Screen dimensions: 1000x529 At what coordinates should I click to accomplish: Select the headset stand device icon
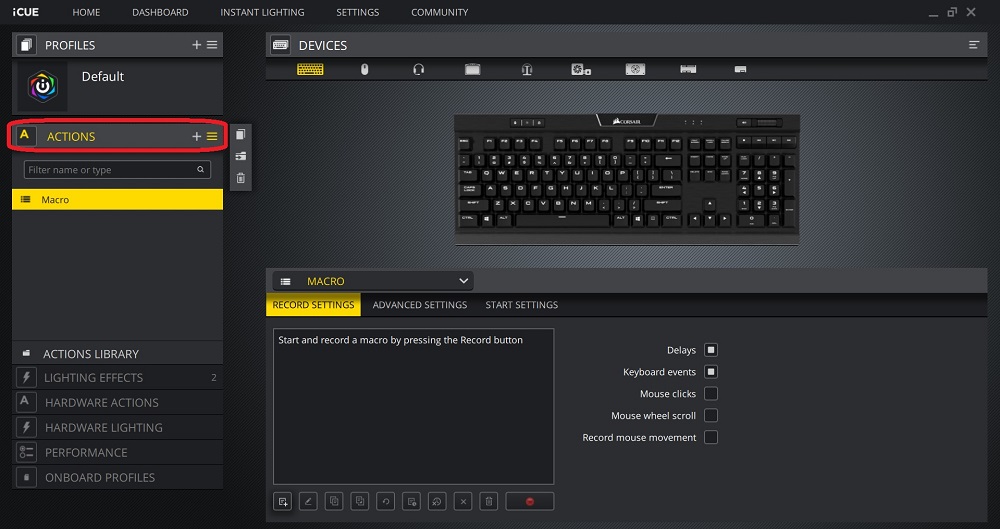click(526, 69)
